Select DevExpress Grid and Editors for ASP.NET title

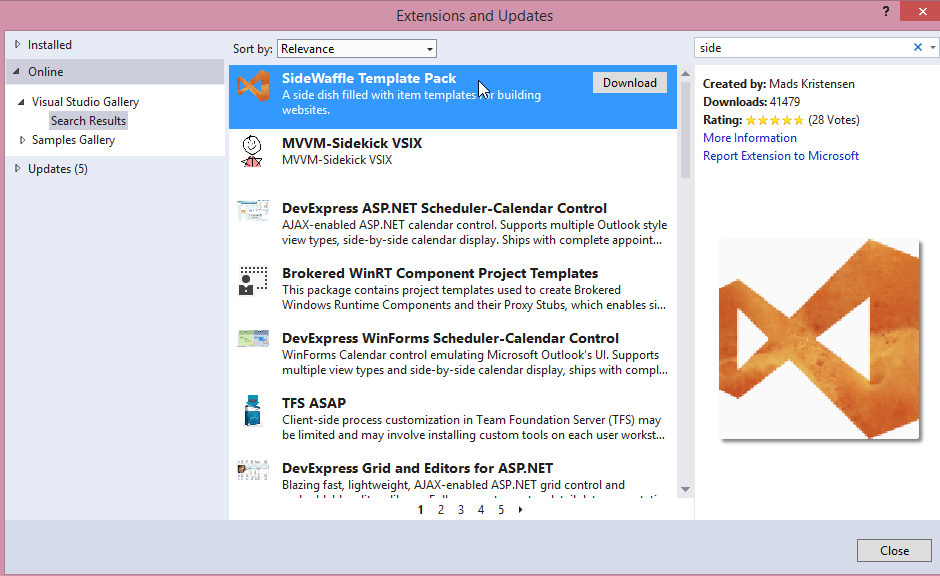(417, 468)
